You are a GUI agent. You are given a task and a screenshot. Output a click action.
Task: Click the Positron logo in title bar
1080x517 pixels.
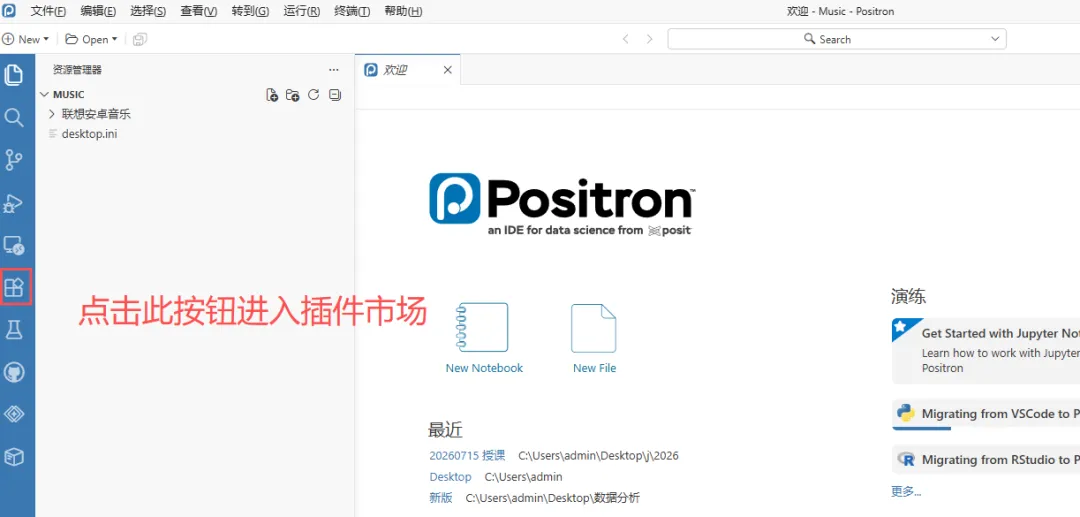(x=10, y=11)
